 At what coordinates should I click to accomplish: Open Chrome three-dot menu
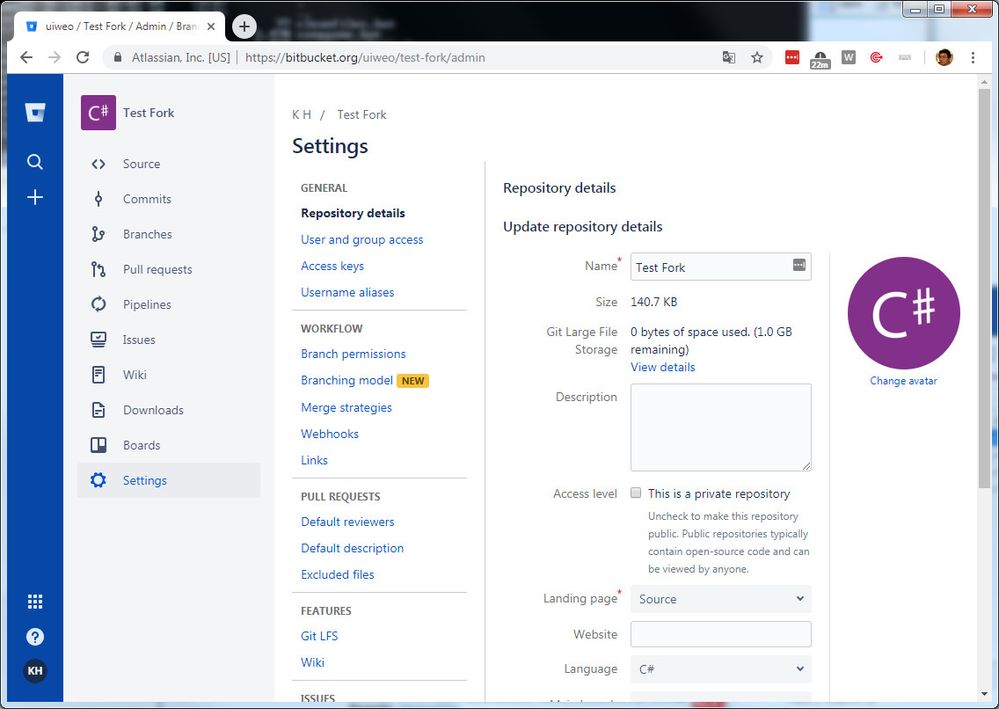pos(973,57)
